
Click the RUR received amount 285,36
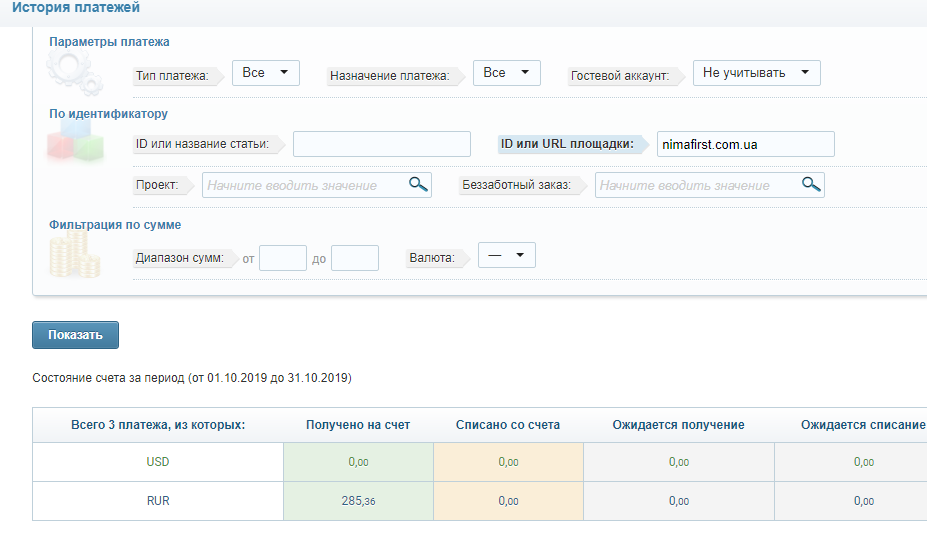coord(358,501)
